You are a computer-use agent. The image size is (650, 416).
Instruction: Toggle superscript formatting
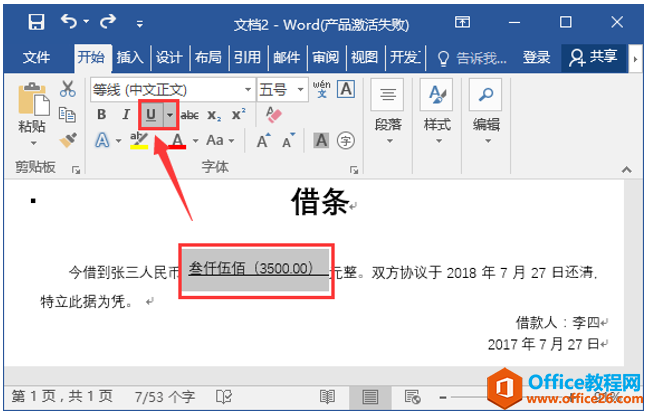[x=238, y=114]
